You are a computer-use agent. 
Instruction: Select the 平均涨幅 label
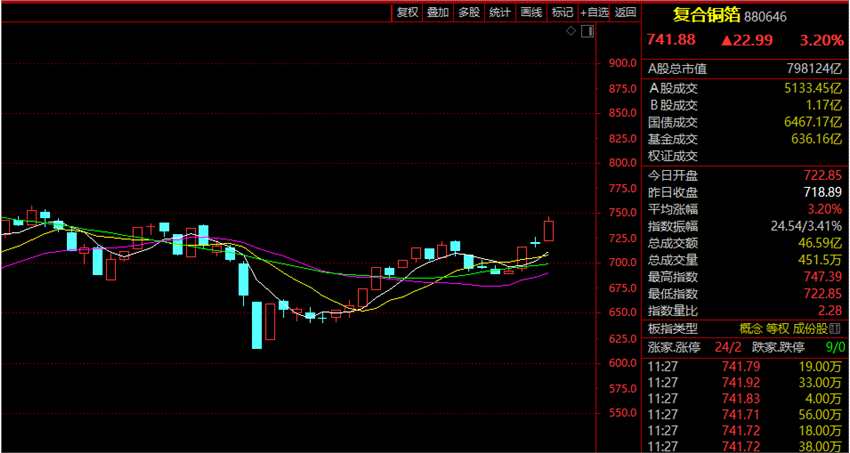[673, 209]
